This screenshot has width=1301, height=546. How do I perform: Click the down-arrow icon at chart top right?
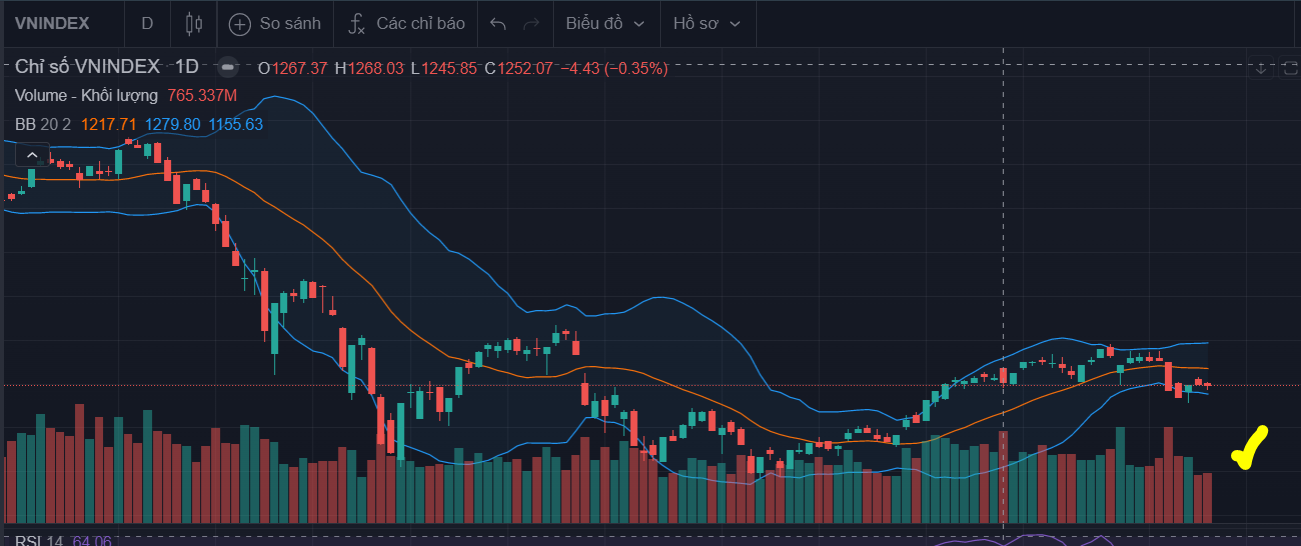pos(1261,68)
